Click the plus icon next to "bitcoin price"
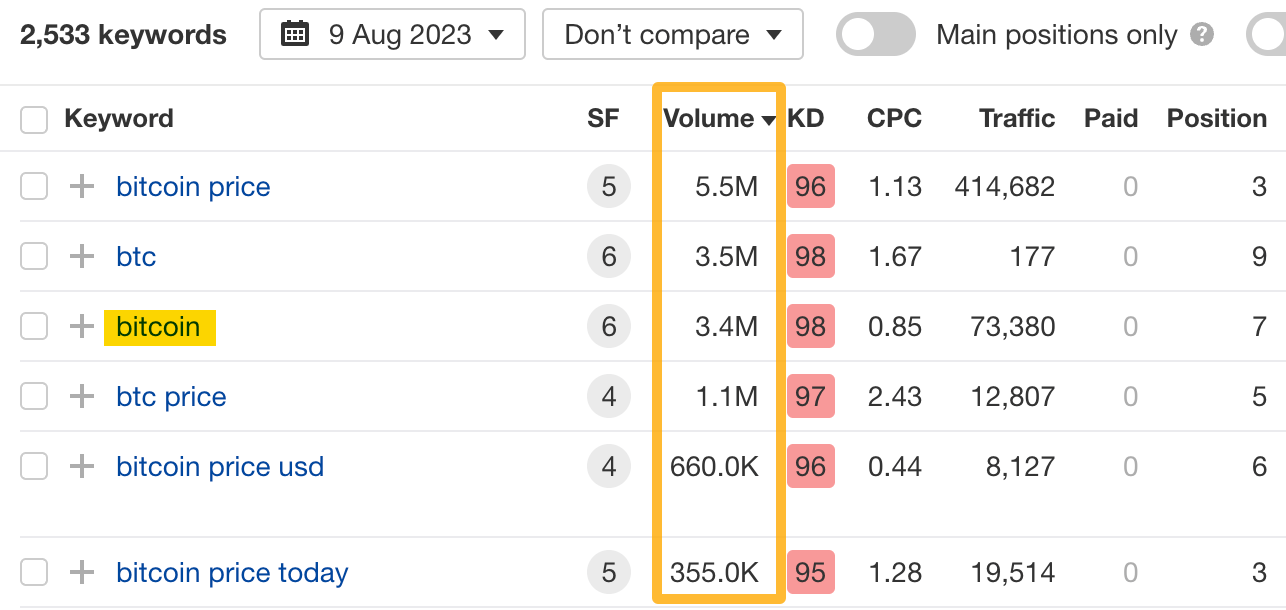Image resolution: width=1286 pixels, height=610 pixels. [x=81, y=186]
